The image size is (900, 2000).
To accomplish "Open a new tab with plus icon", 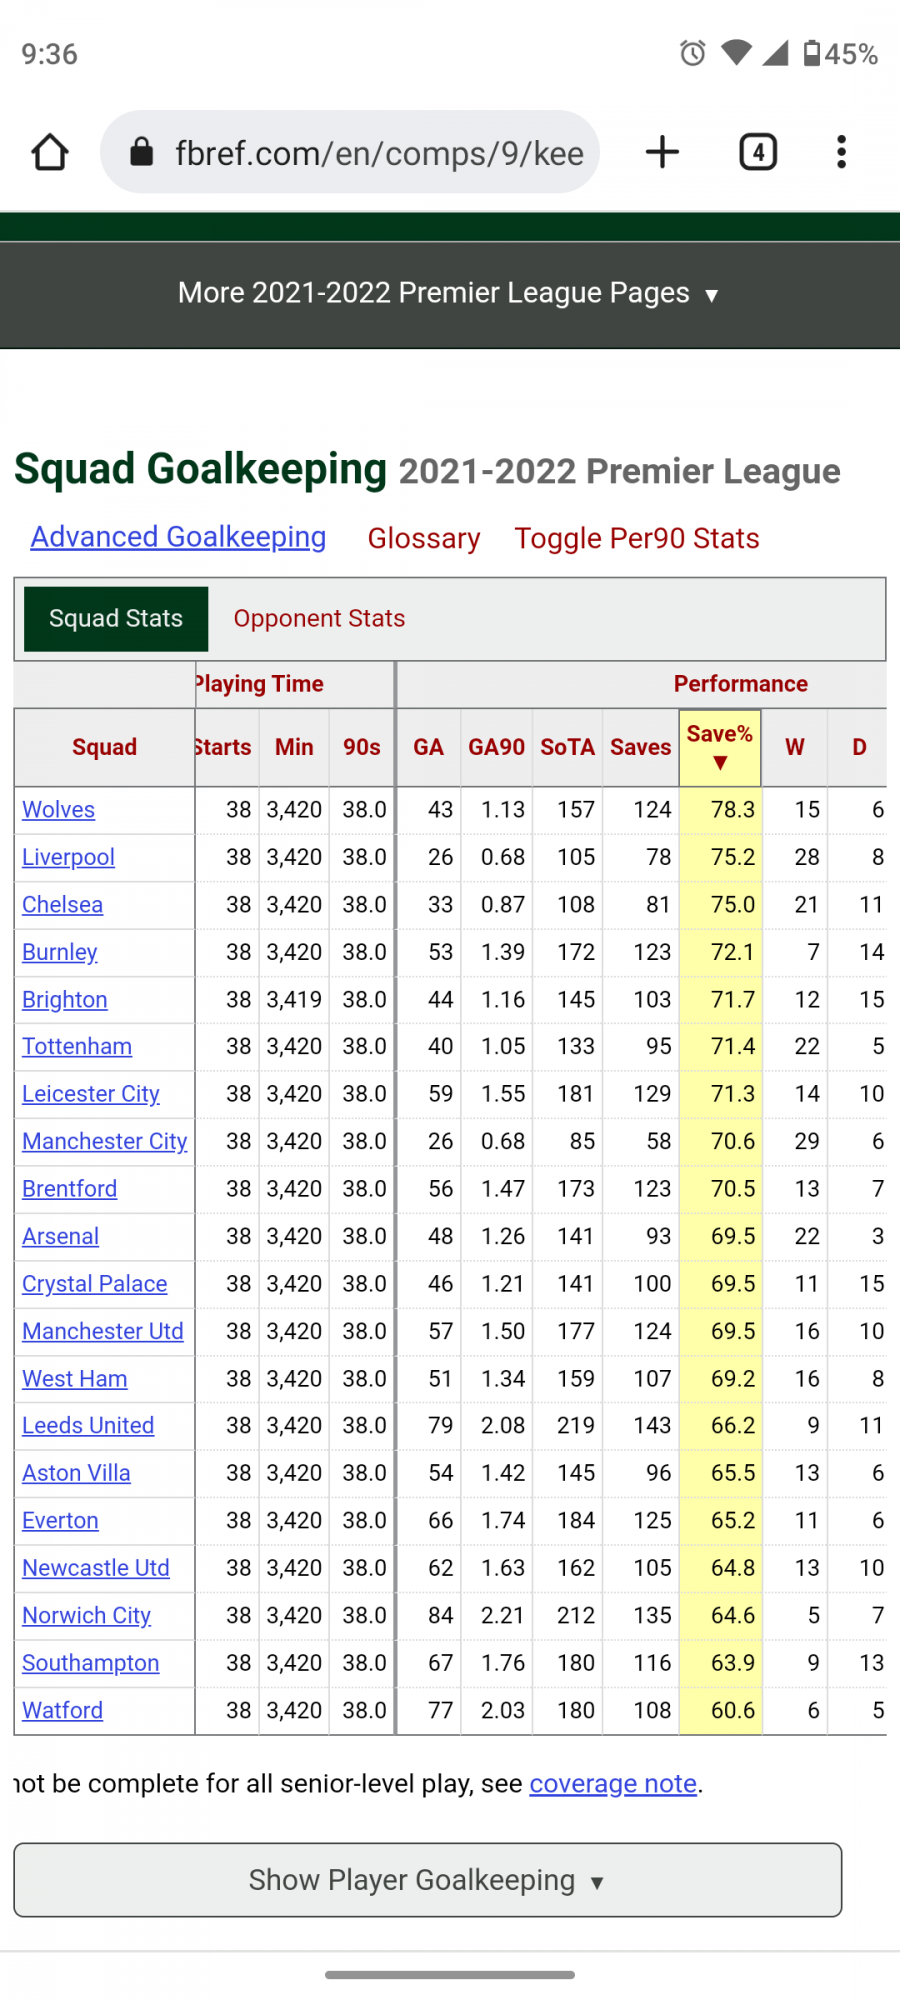I will (662, 153).
